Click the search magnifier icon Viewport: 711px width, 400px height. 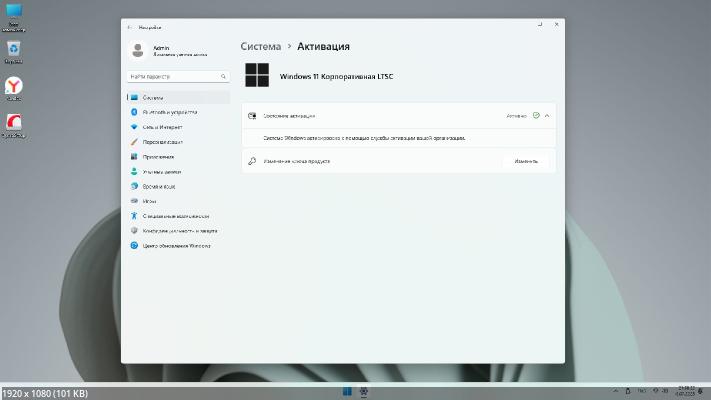point(223,77)
